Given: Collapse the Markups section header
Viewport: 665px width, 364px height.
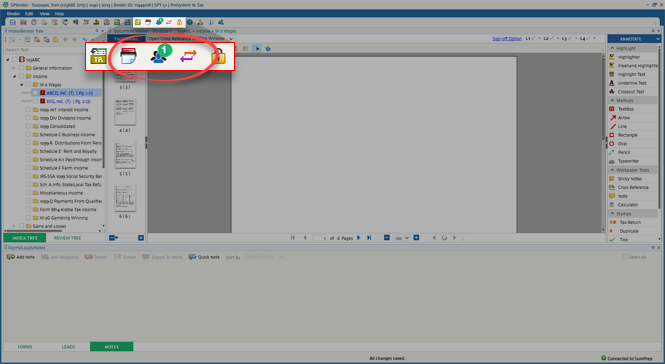Looking at the screenshot, I should point(612,101).
